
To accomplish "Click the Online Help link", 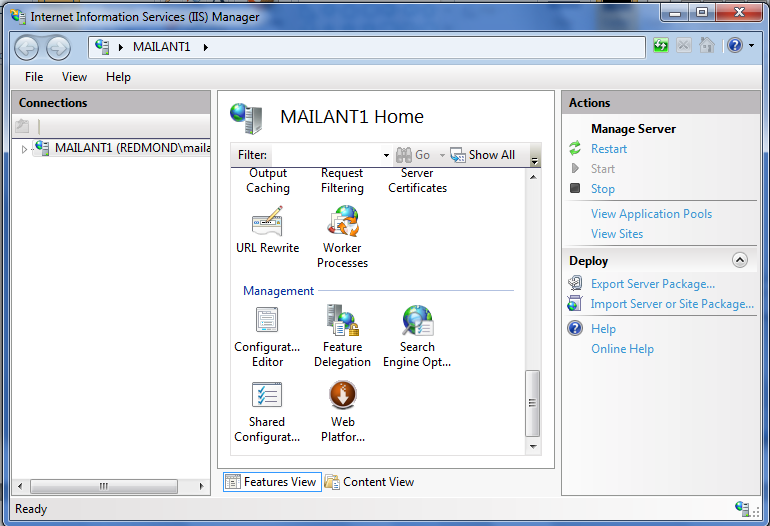I will (622, 349).
